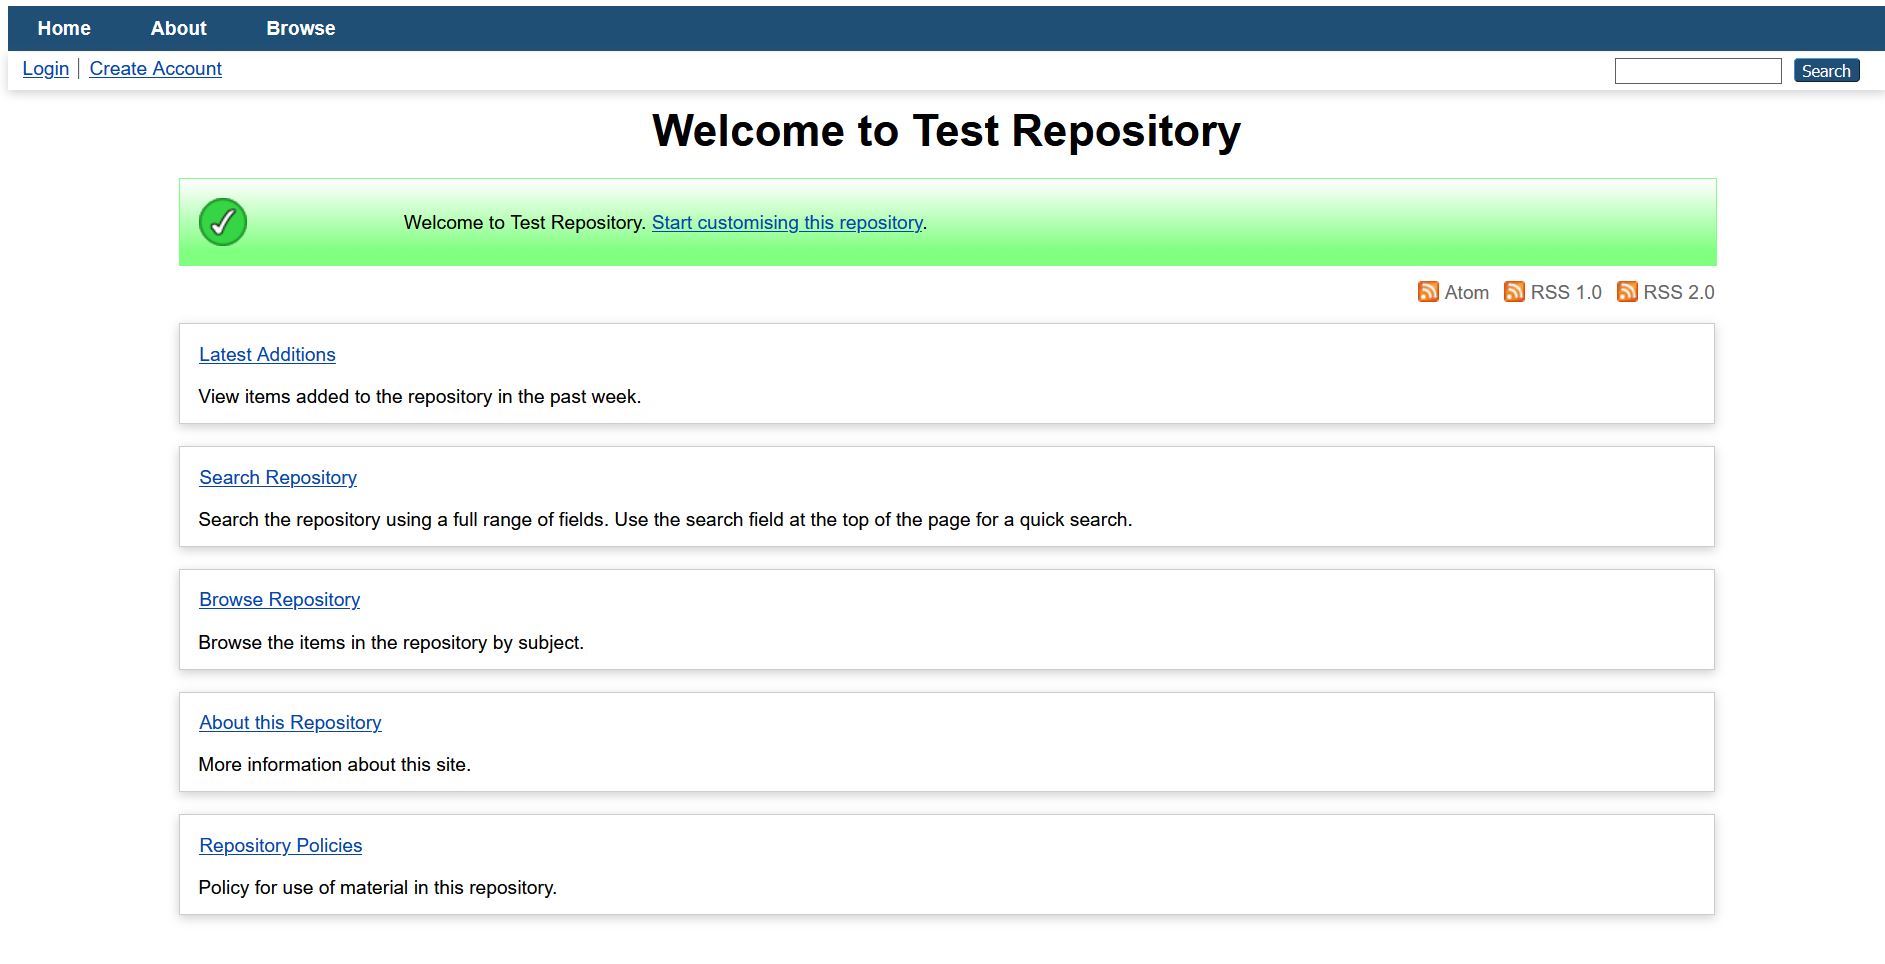Follow the Start customising this repository link
Screen dimensions: 1885x964
coord(787,222)
